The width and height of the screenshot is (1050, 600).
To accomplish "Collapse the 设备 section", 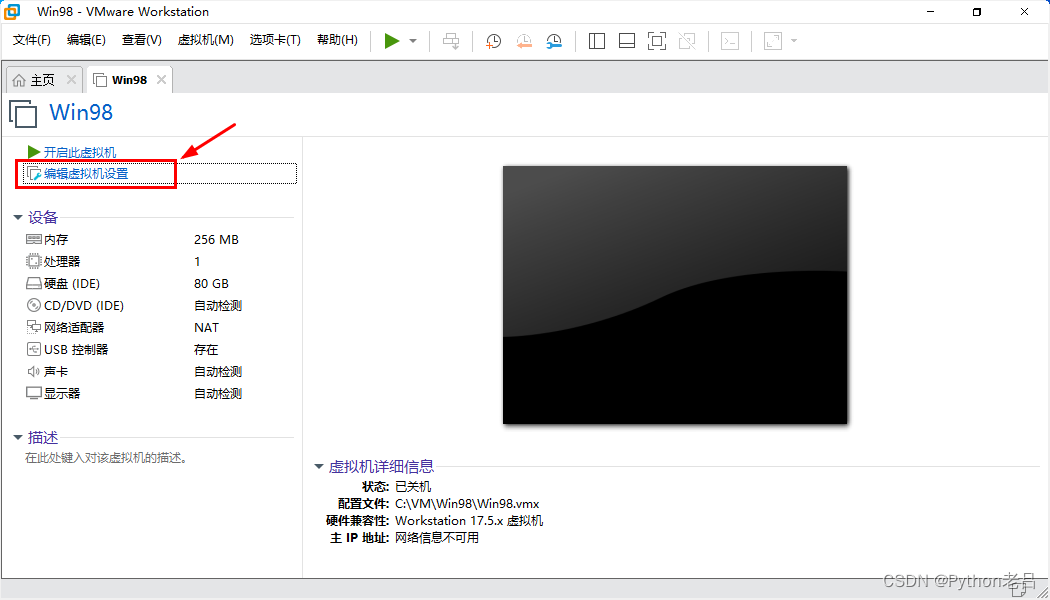I will (18, 218).
